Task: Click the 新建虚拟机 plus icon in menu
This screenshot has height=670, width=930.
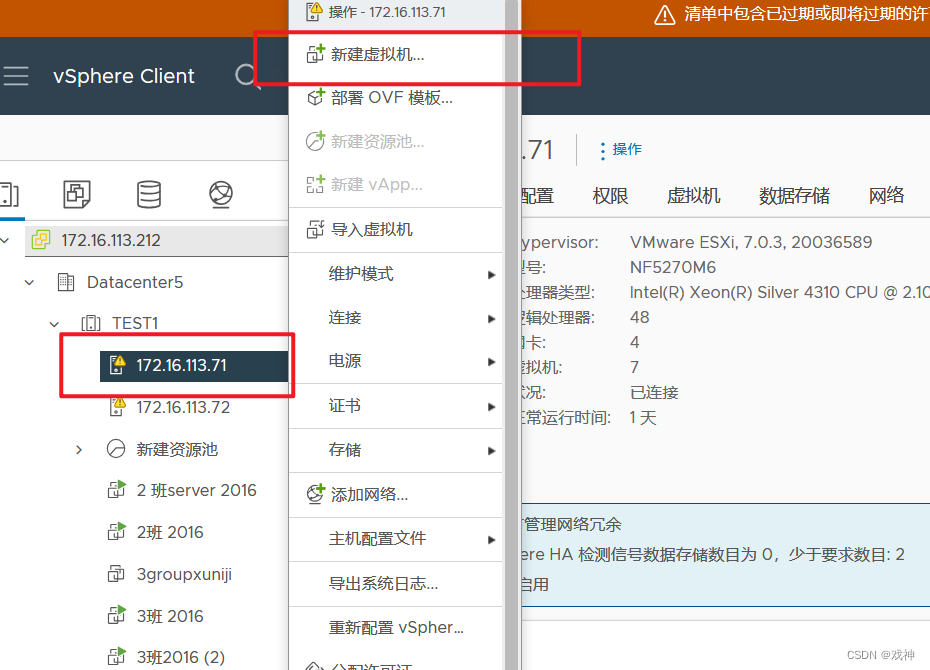Action: pyautogui.click(x=315, y=53)
